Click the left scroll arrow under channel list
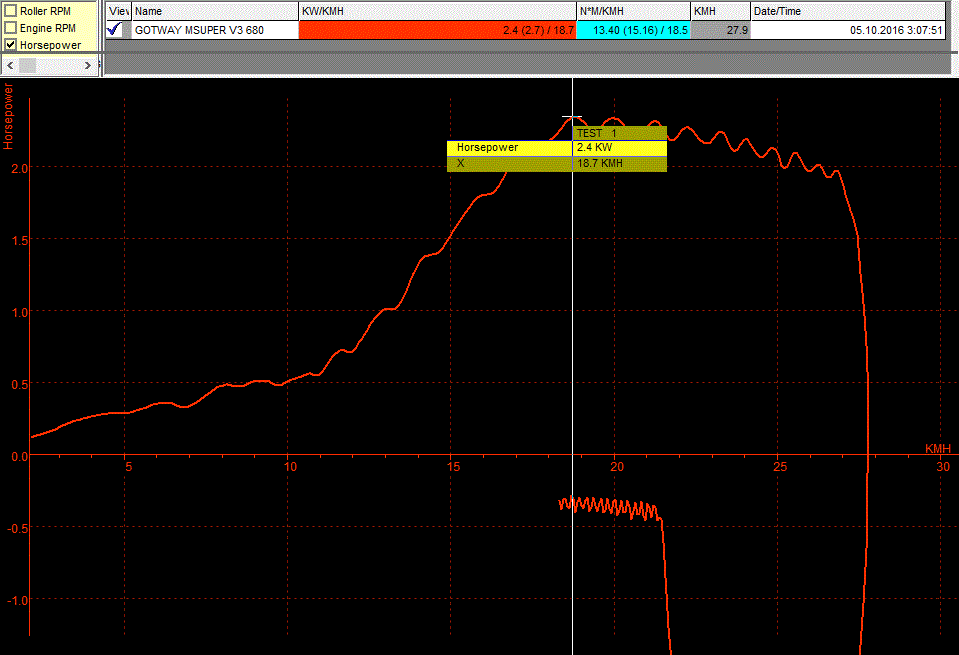The width and height of the screenshot is (959, 655). point(10,65)
